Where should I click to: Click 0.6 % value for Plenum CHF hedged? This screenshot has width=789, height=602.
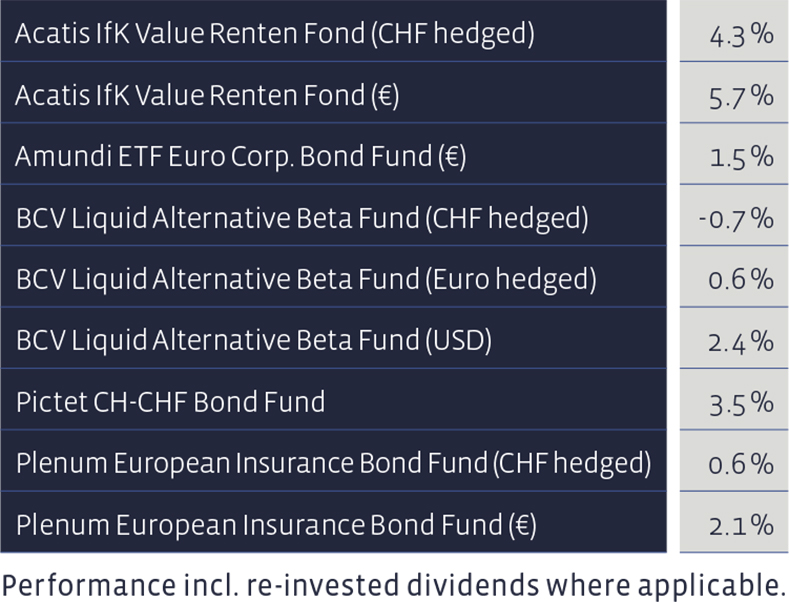pos(741,464)
